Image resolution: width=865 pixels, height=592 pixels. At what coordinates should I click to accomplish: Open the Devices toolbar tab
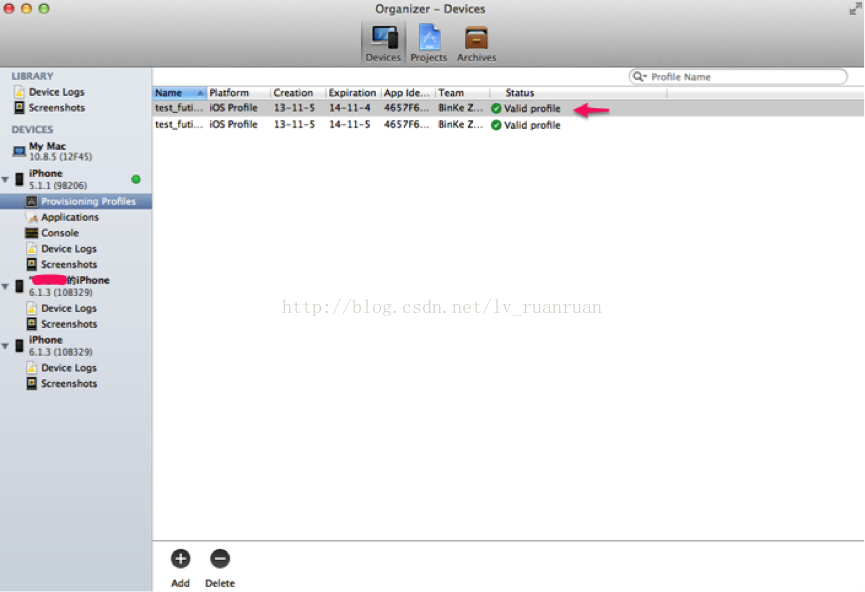click(383, 43)
